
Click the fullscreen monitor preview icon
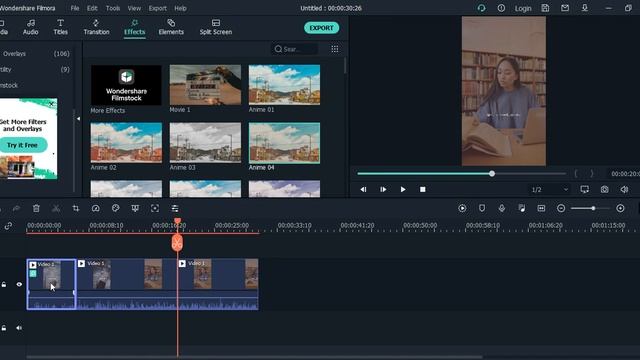[x=584, y=189]
